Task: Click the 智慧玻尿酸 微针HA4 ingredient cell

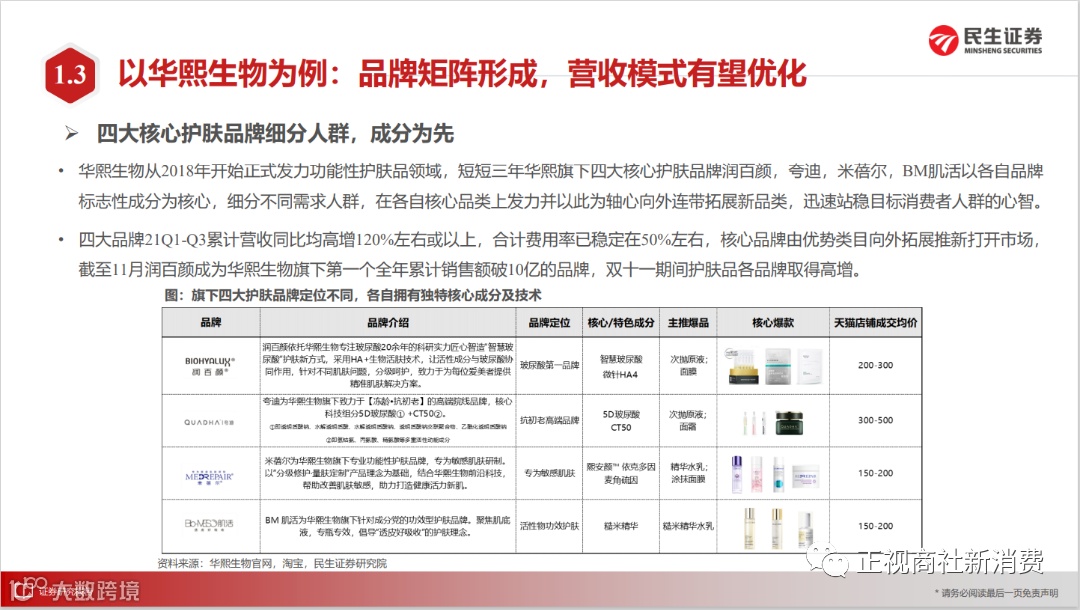Action: tap(621, 366)
